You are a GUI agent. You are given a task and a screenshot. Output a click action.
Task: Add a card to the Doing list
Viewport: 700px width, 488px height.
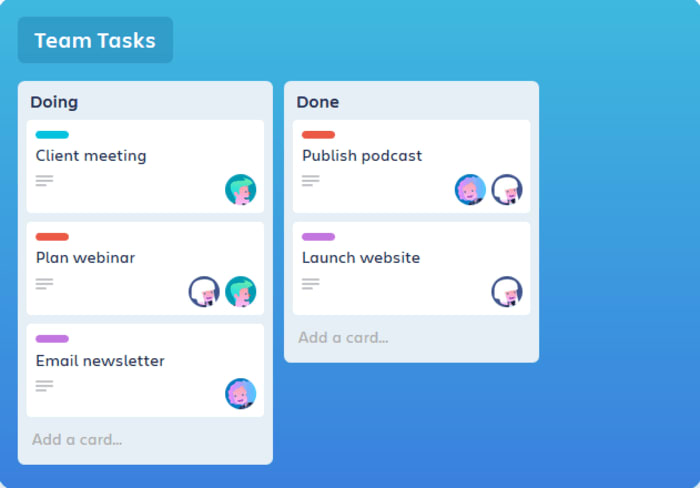[77, 440]
